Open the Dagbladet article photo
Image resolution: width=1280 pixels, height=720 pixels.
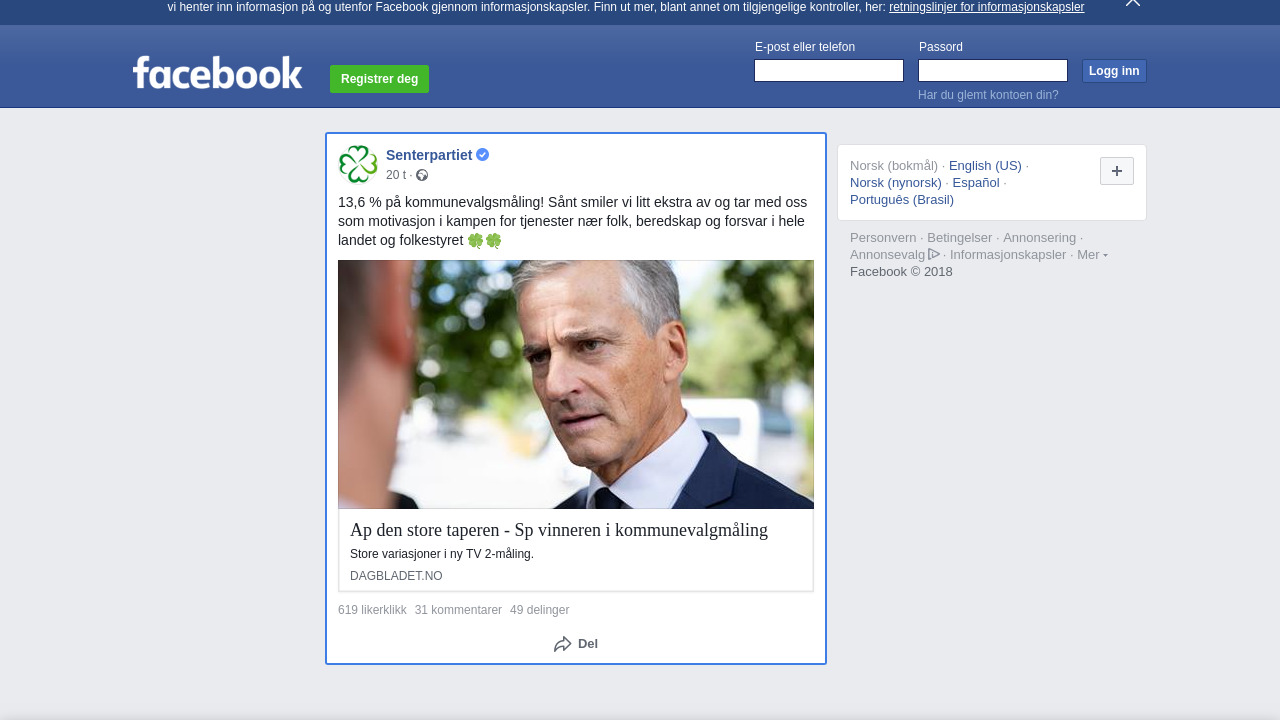(x=576, y=385)
